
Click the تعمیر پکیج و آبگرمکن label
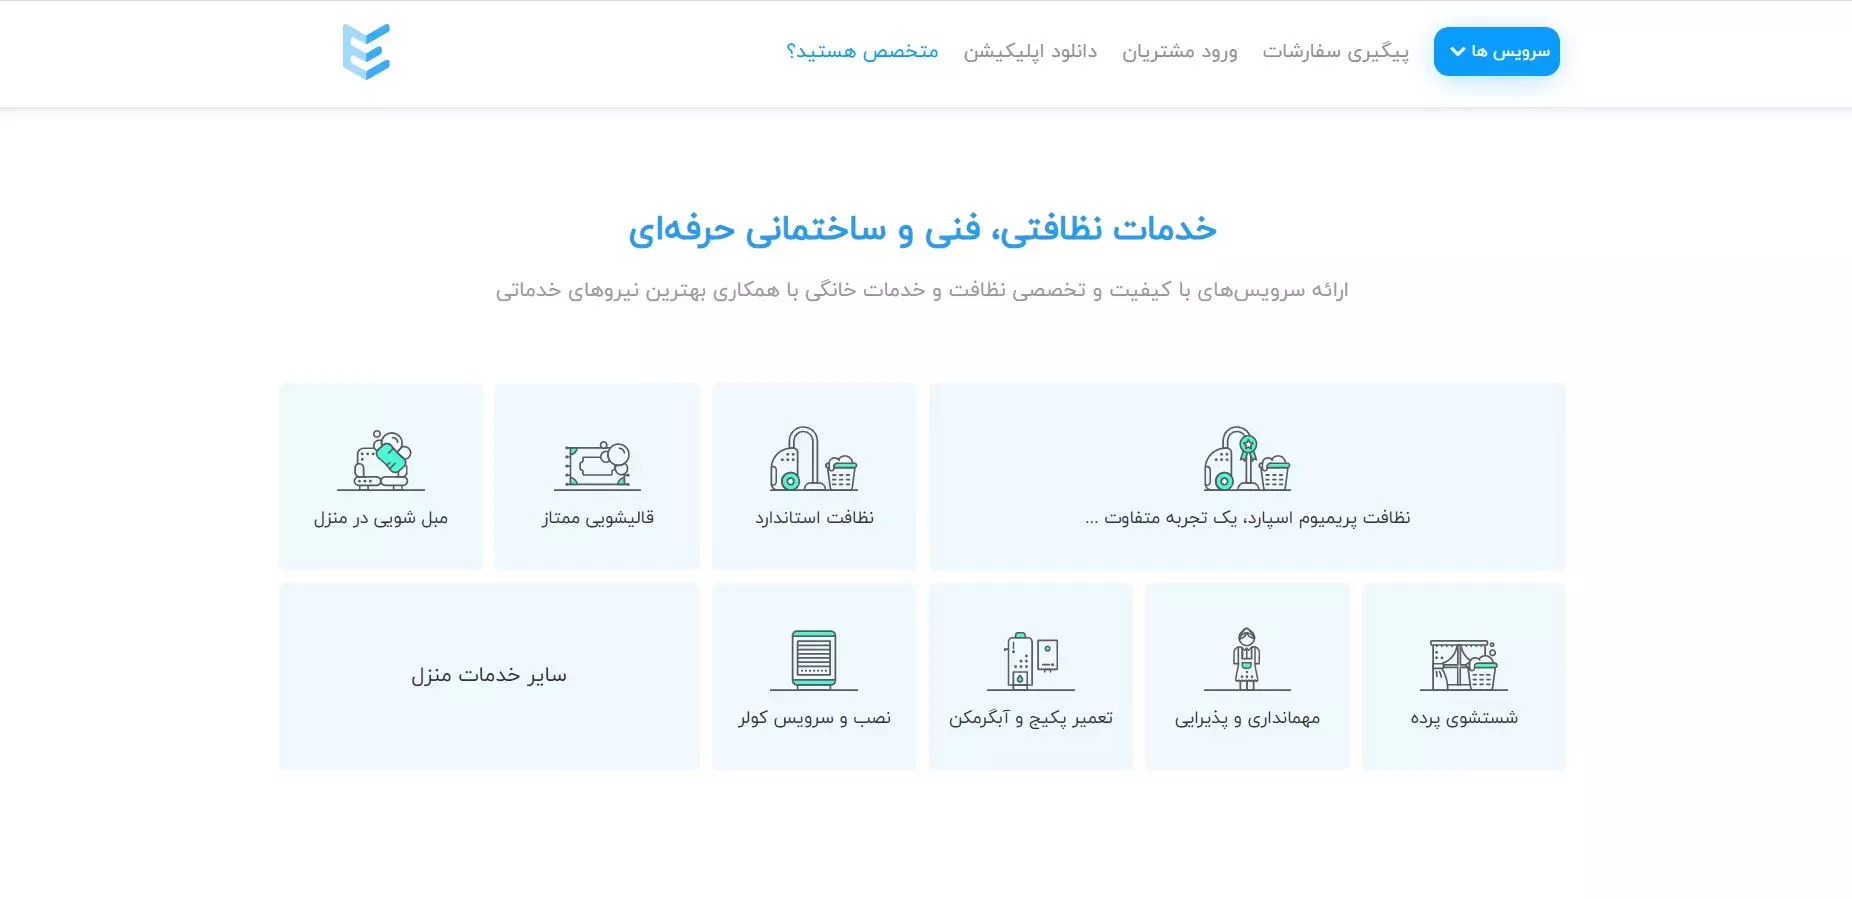tap(1030, 718)
